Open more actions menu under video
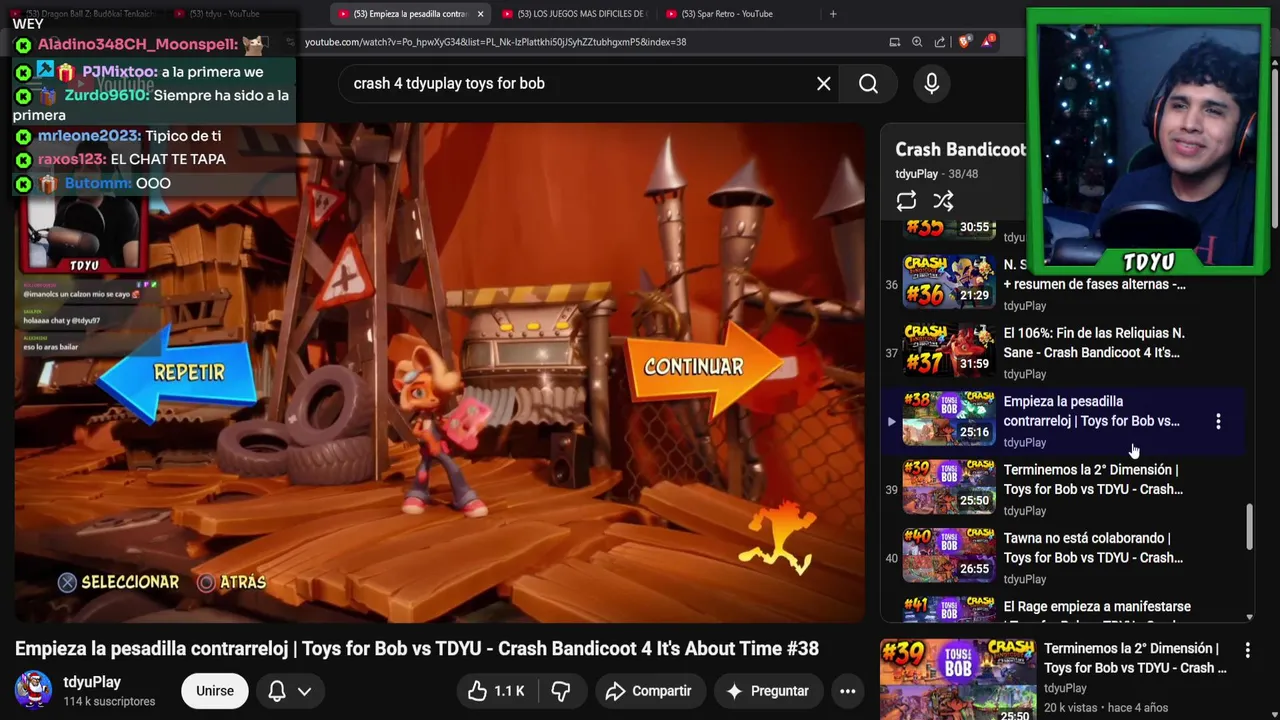The width and height of the screenshot is (1280, 720). (x=847, y=691)
